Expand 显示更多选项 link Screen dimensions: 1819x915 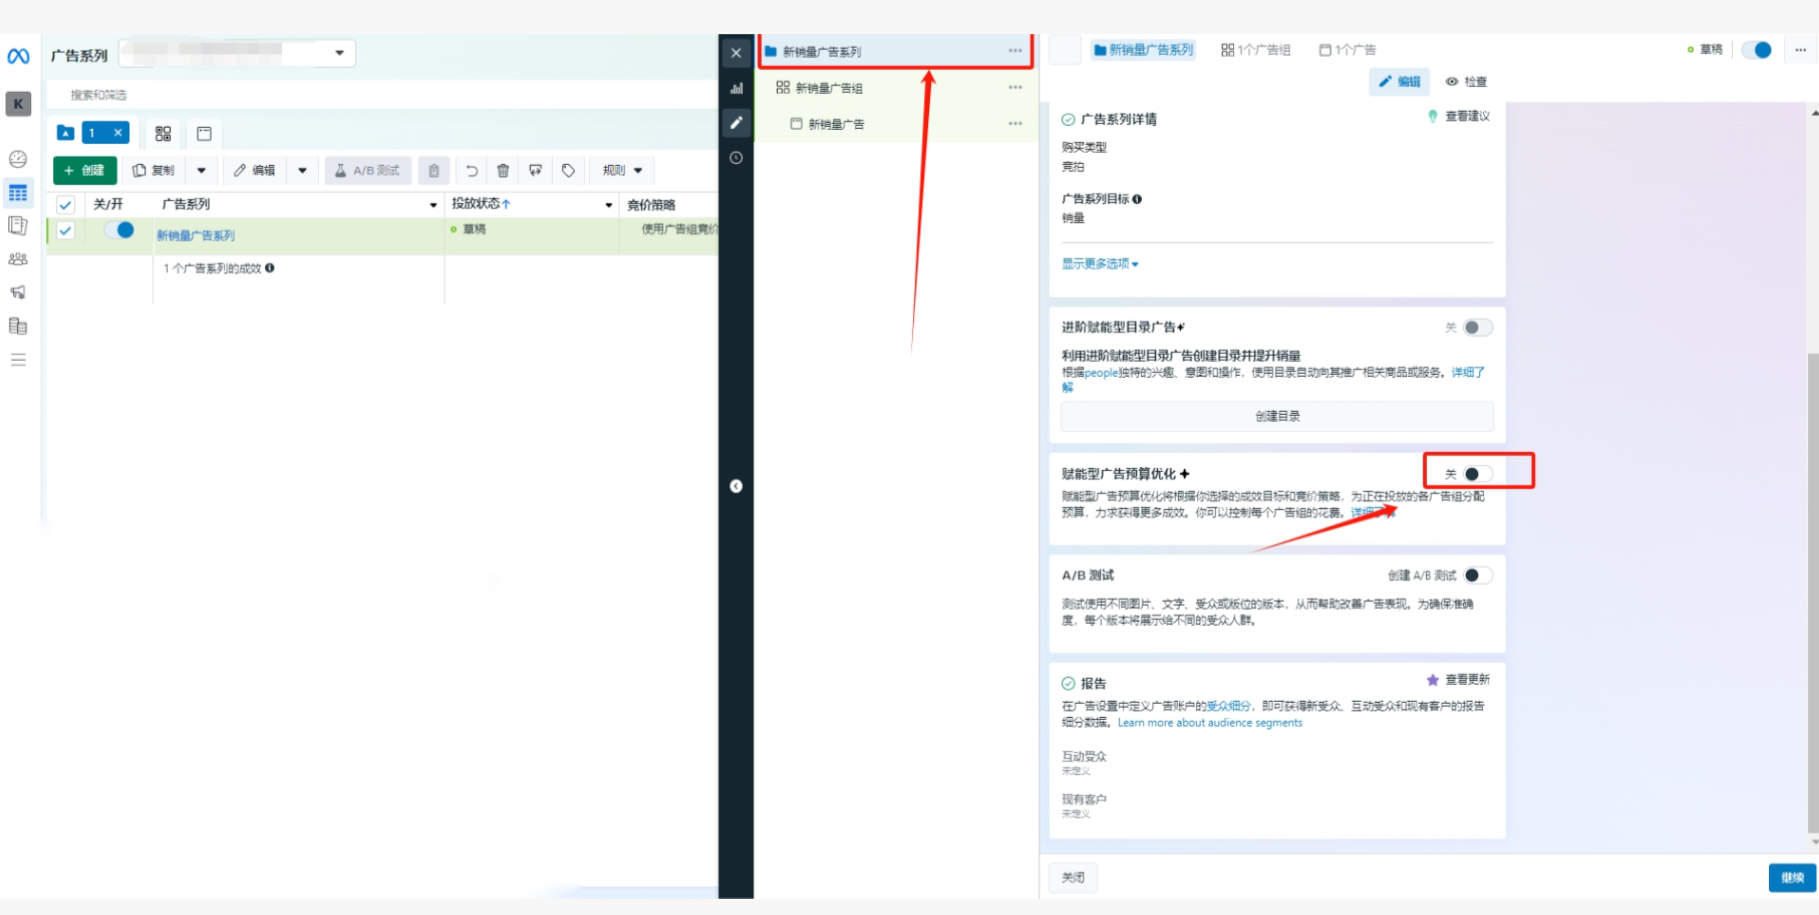[1100, 264]
